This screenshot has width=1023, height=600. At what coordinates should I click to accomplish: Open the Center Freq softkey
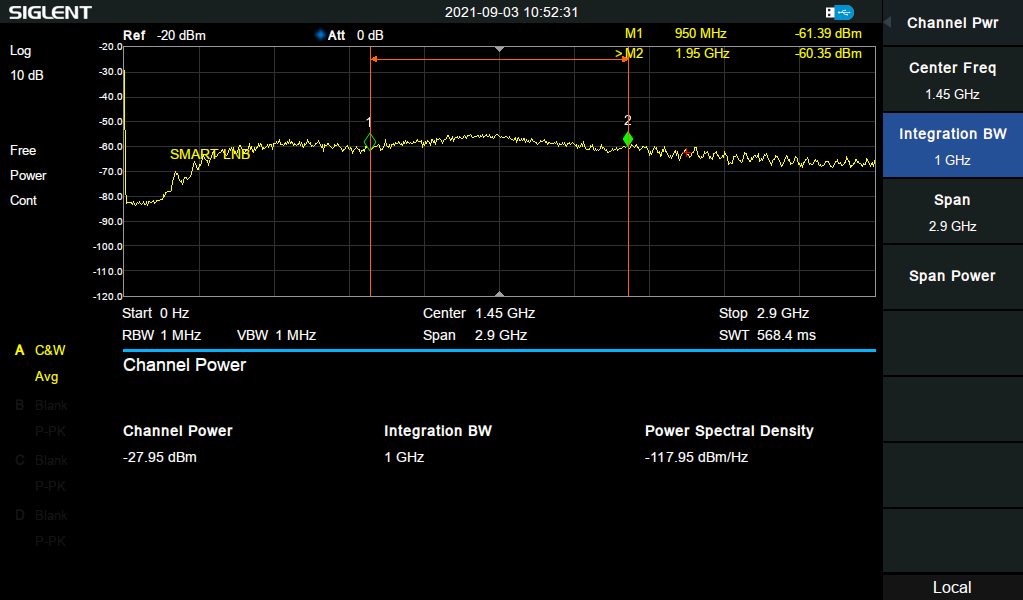[952, 80]
